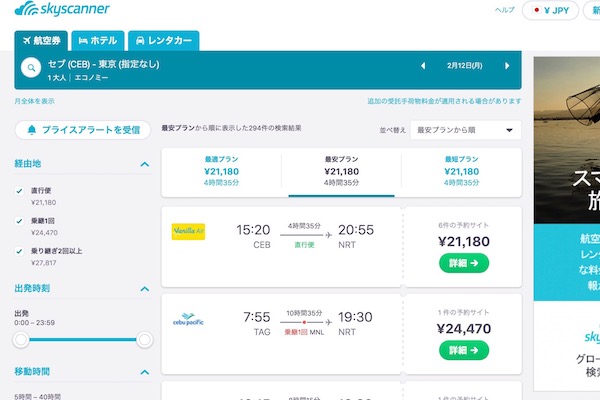The height and width of the screenshot is (400, 600).
Task: Click 月全体を表示 link
Action: pos(34,101)
